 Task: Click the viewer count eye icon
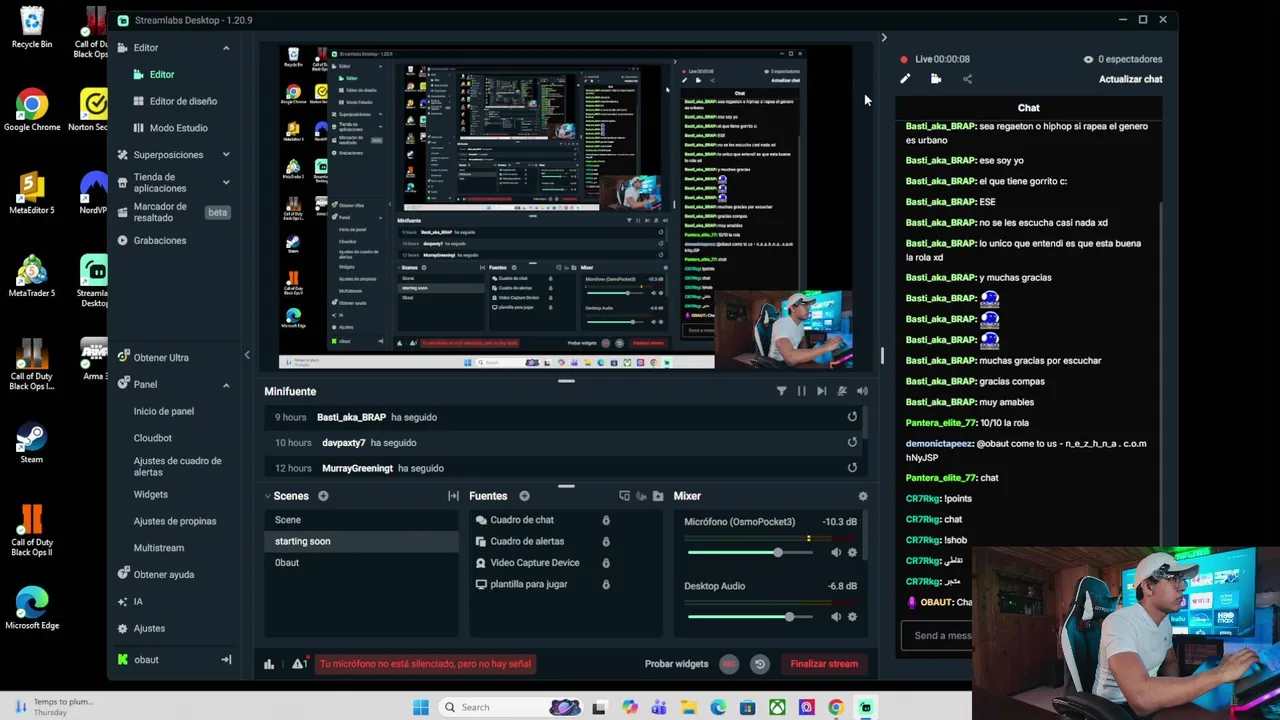tap(1088, 59)
